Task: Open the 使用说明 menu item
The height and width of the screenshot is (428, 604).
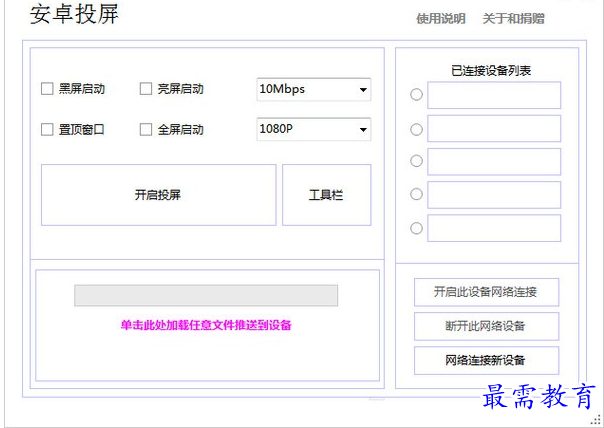Action: click(x=441, y=18)
